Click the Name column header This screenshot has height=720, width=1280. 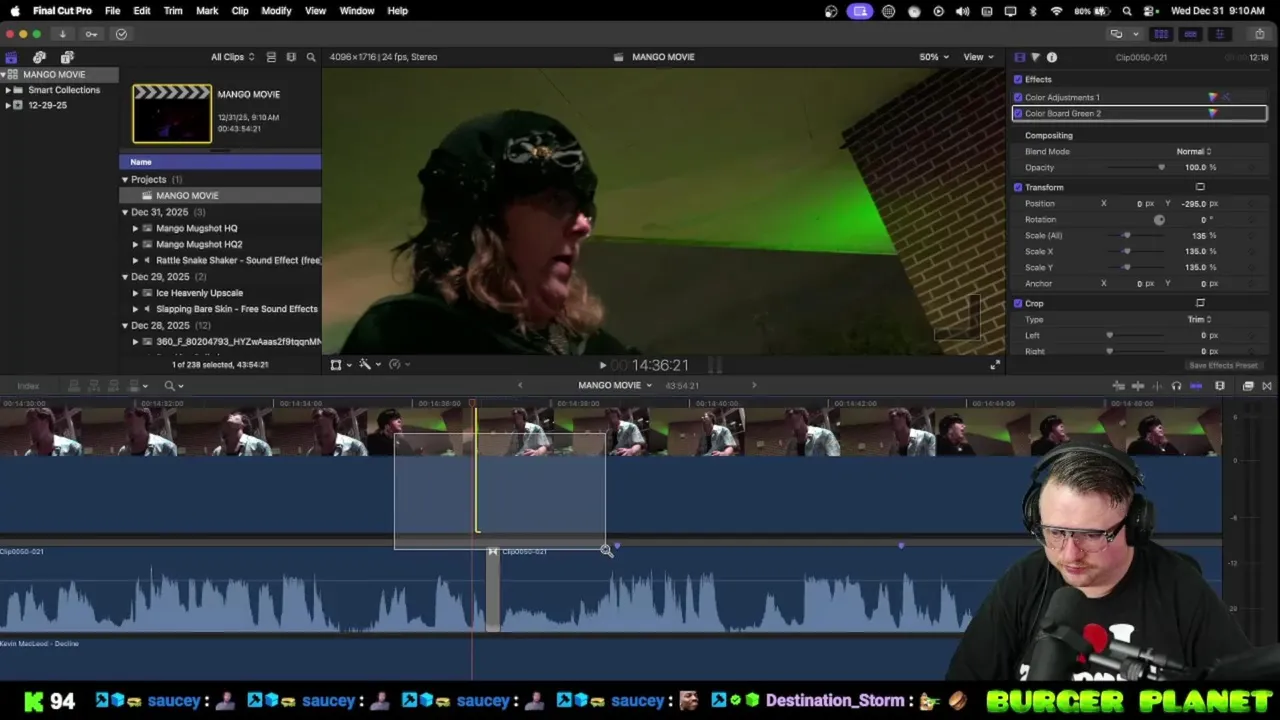click(220, 162)
